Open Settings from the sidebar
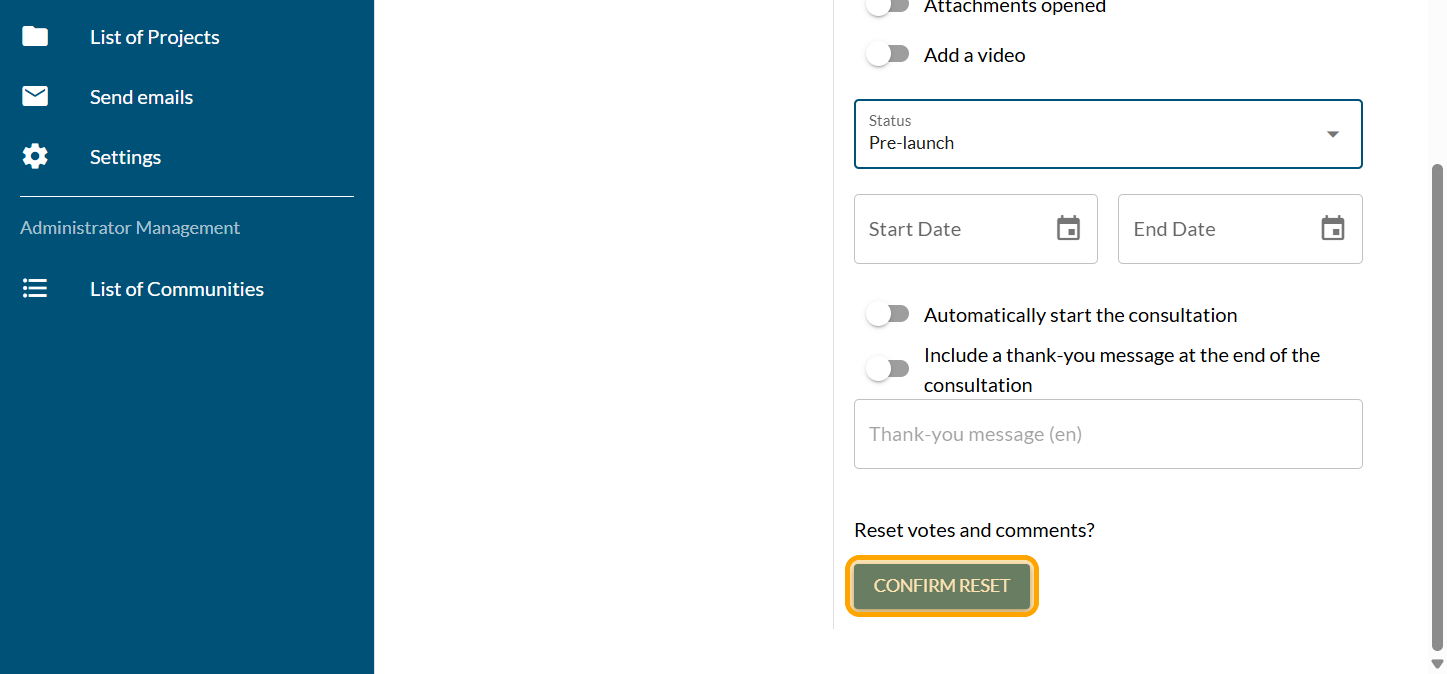 pos(125,157)
